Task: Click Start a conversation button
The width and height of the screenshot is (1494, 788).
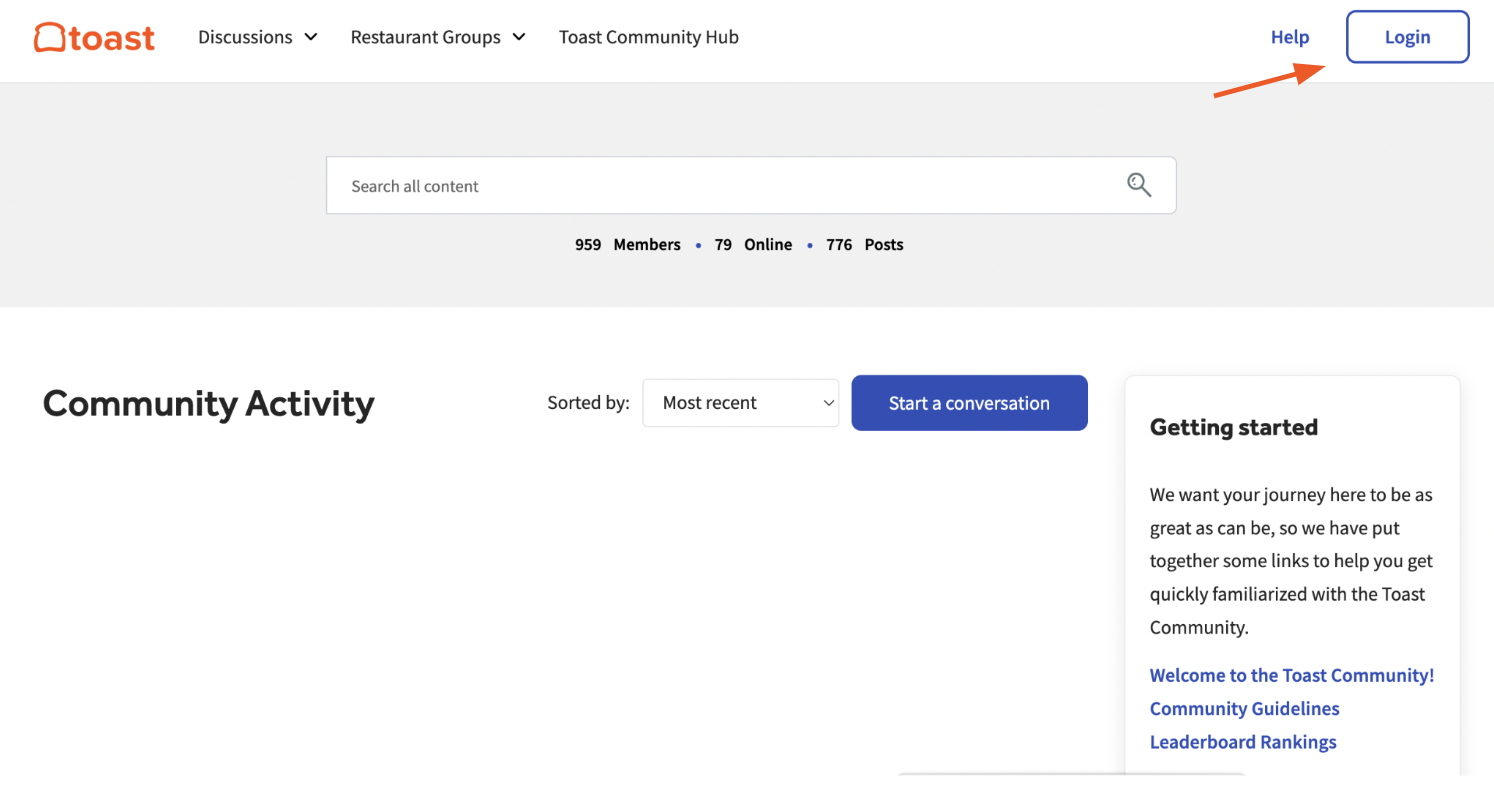Action: pos(969,403)
